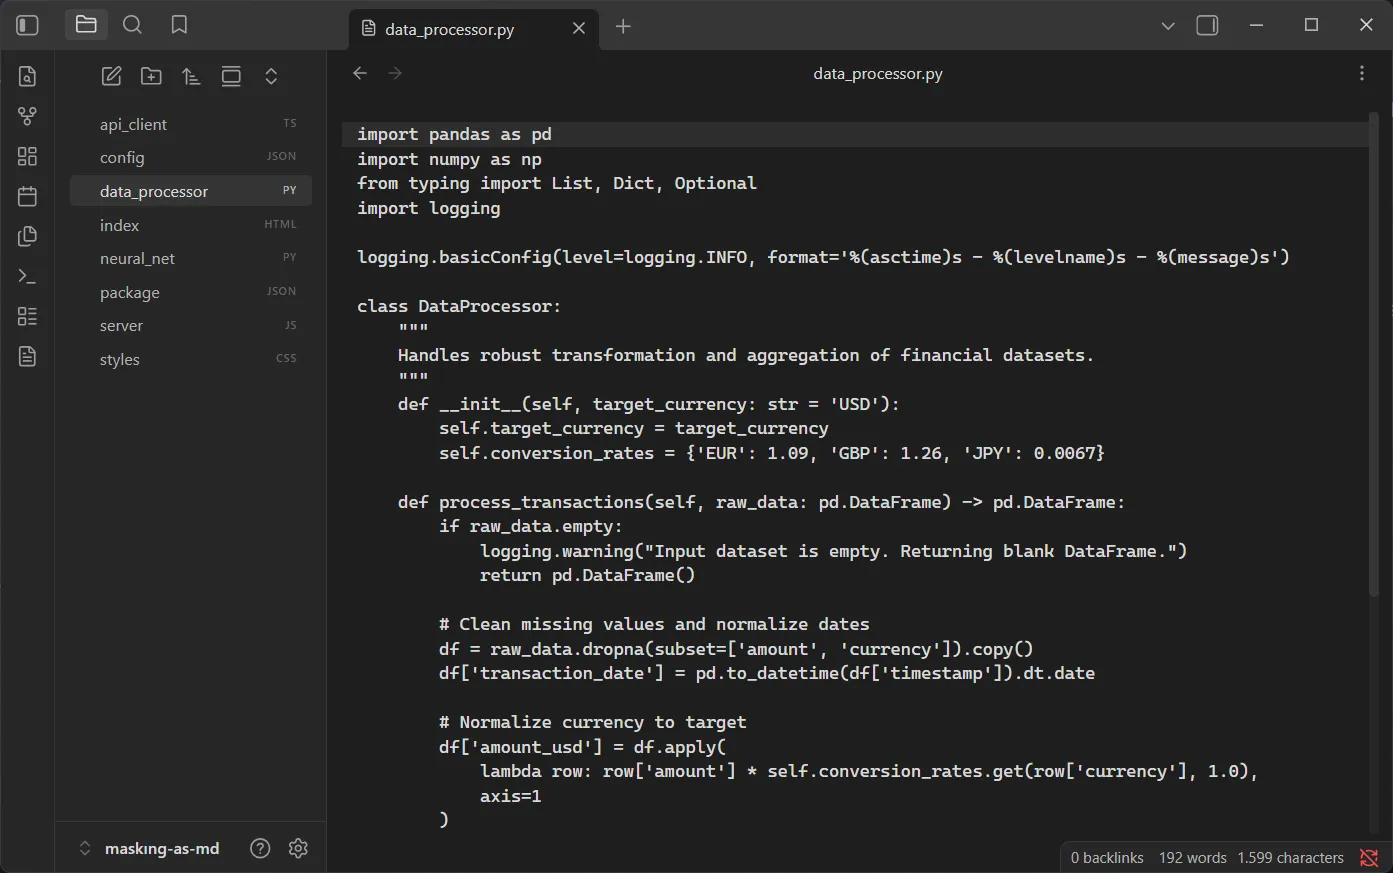1393x873 pixels.
Task: Close the data_processor.py tab
Action: tap(579, 28)
